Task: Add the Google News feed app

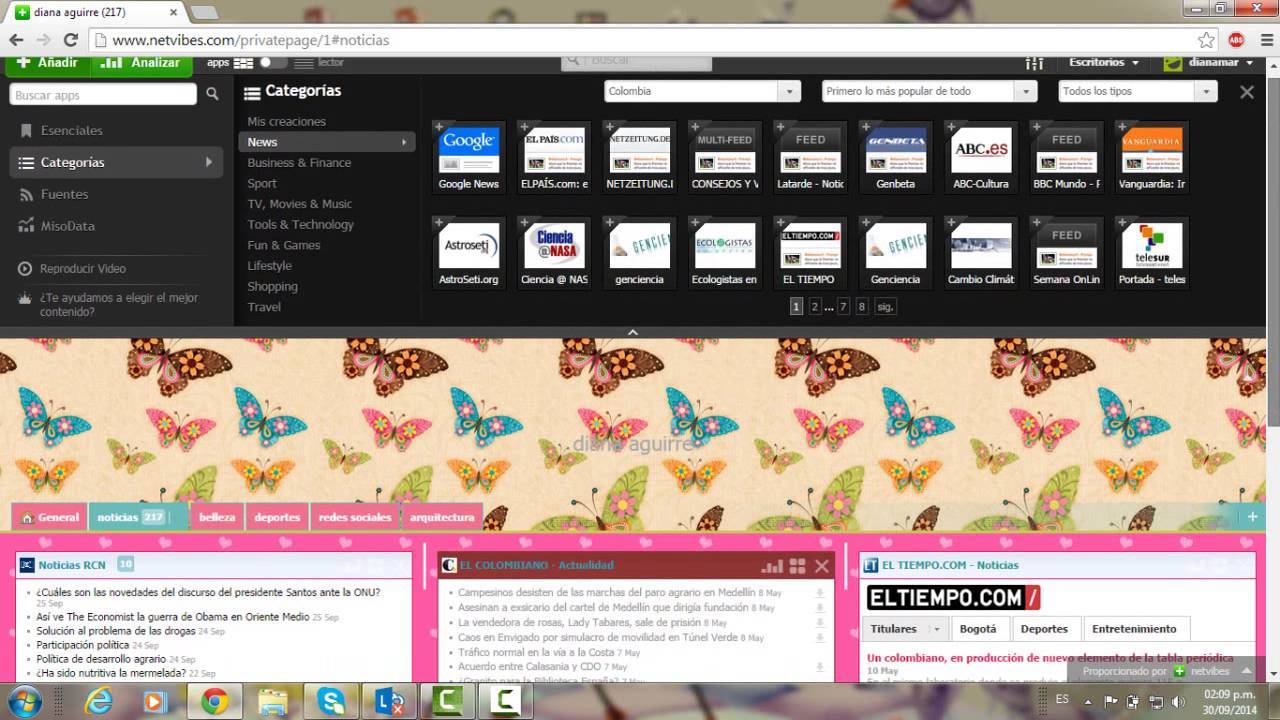Action: click(x=440, y=127)
